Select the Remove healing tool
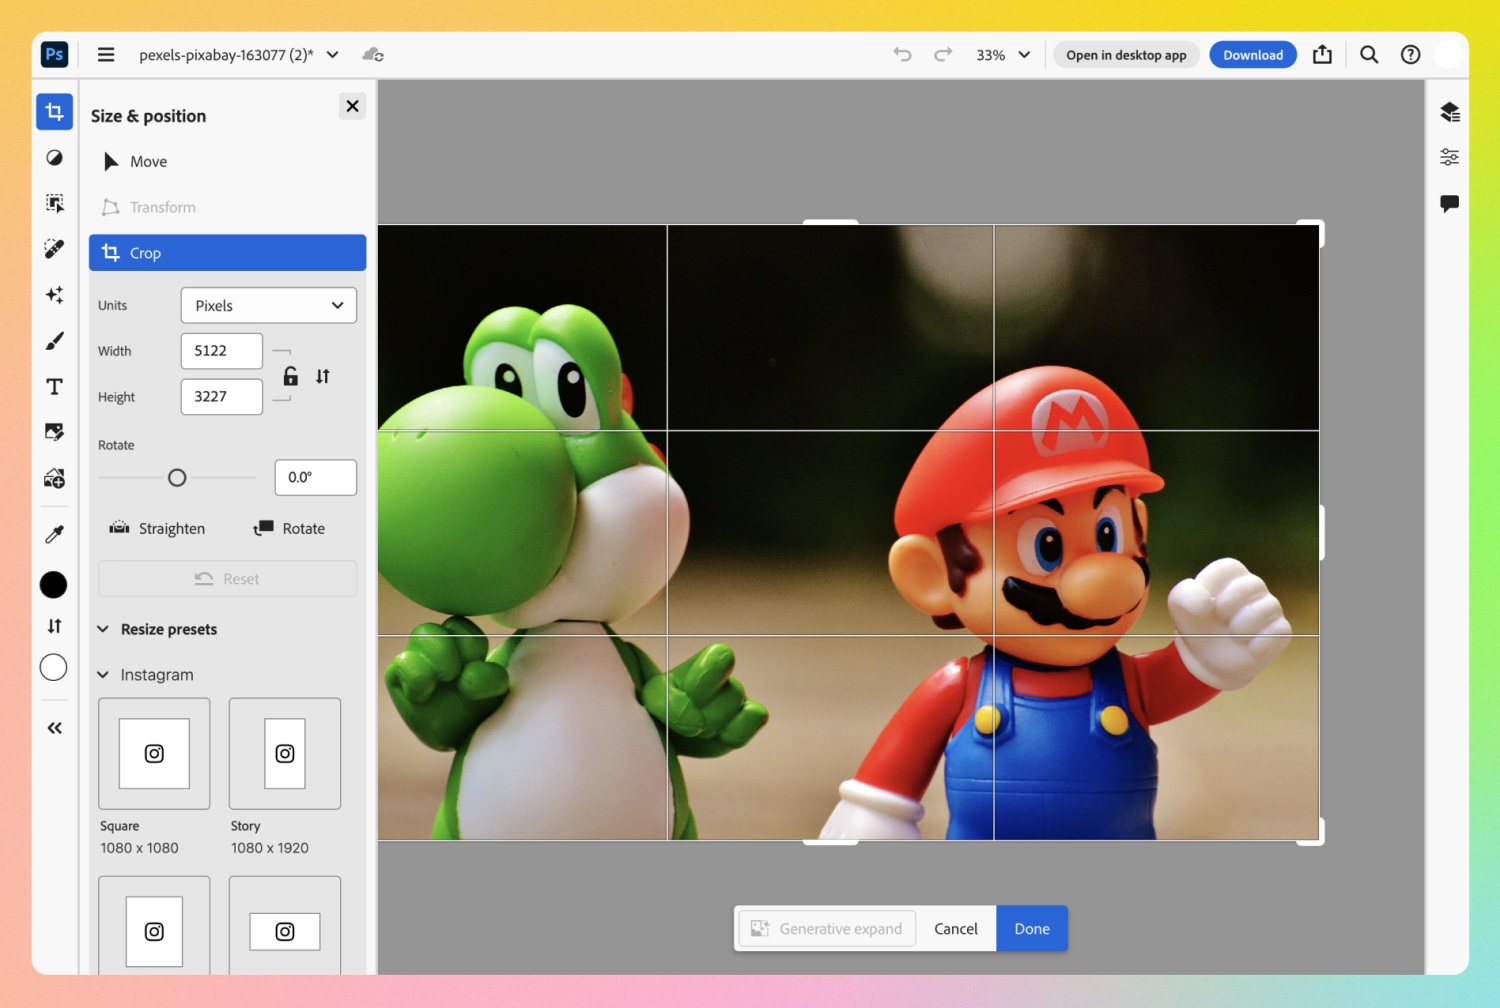 pyautogui.click(x=54, y=249)
